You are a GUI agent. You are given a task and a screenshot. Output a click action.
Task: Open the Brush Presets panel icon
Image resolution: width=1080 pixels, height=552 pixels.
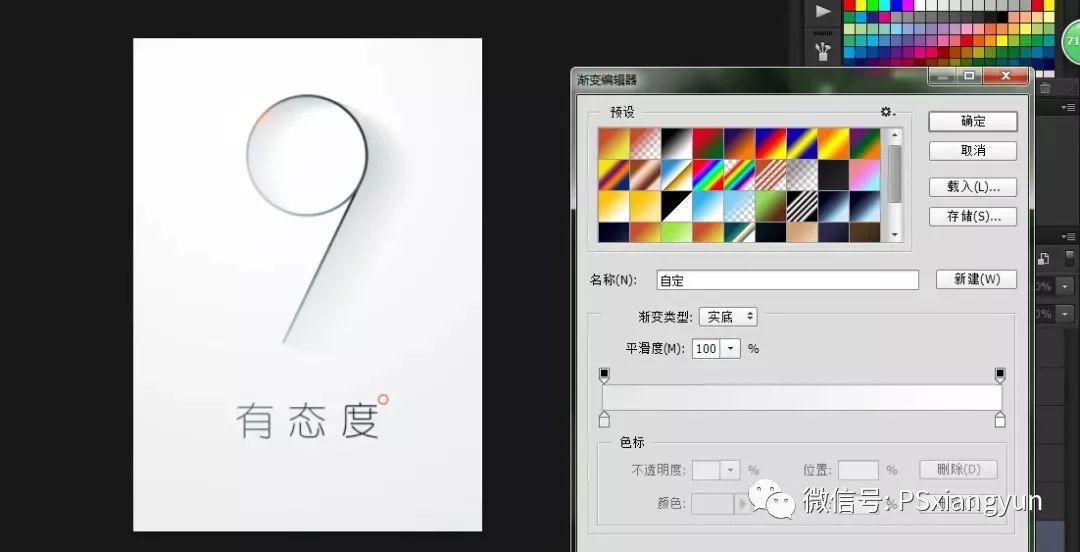click(823, 51)
